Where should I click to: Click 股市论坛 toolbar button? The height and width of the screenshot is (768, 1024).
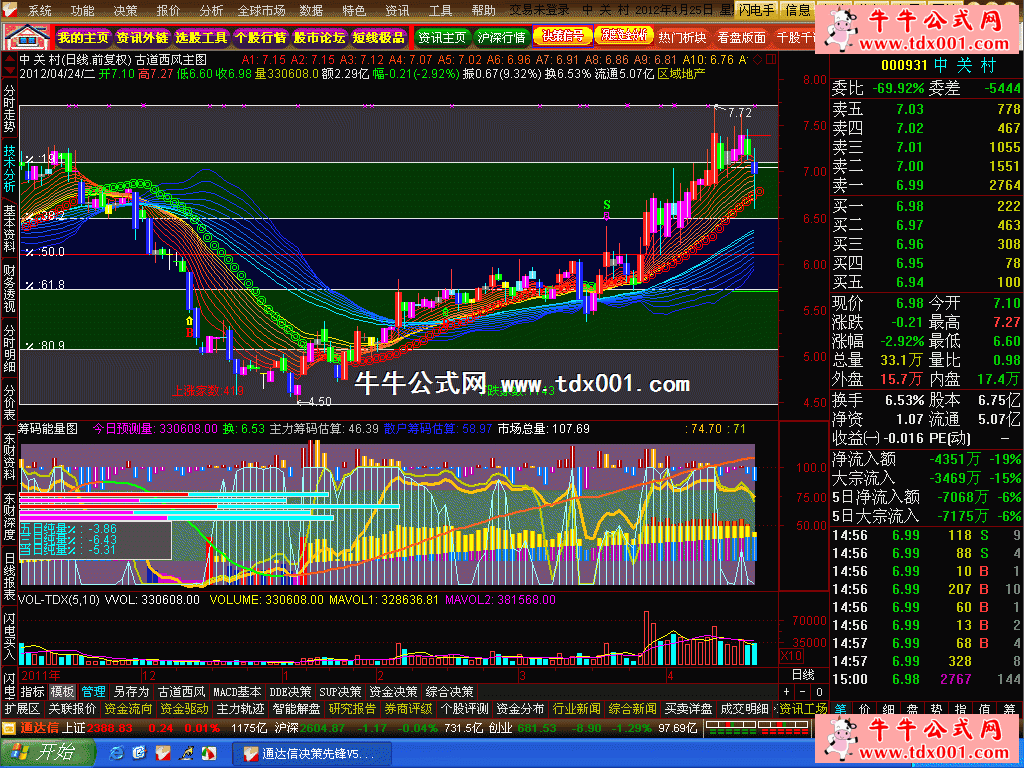[319, 37]
